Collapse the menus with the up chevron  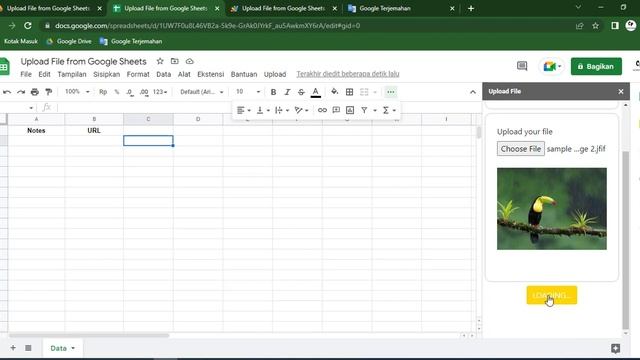(473, 92)
